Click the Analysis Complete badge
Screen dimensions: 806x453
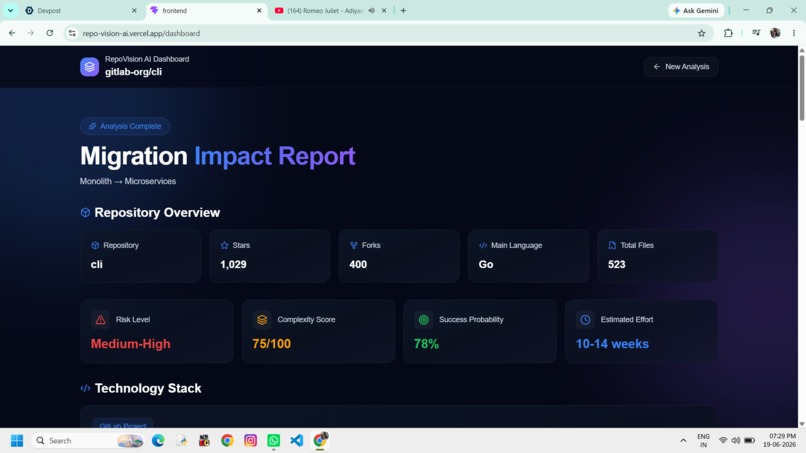click(x=125, y=126)
